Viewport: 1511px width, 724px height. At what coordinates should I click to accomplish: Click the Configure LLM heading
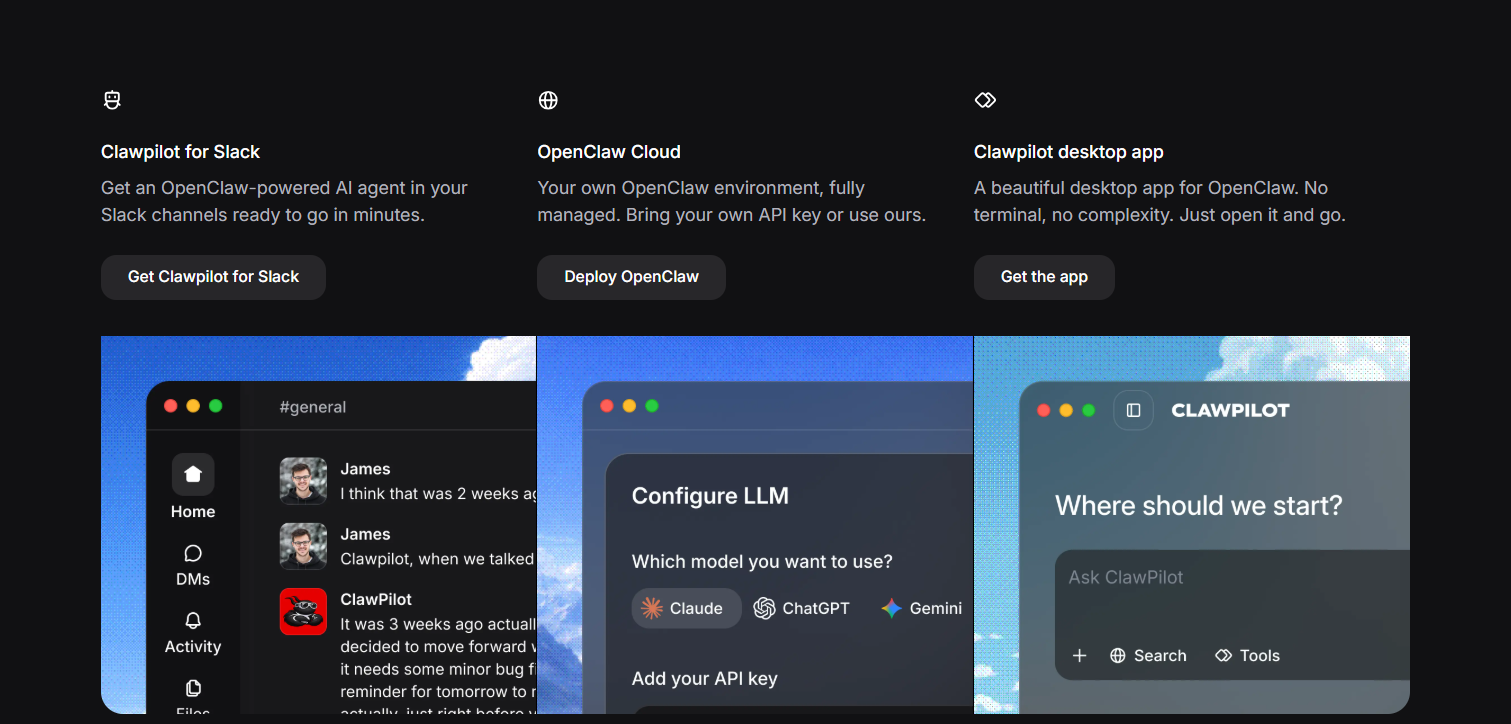click(710, 496)
